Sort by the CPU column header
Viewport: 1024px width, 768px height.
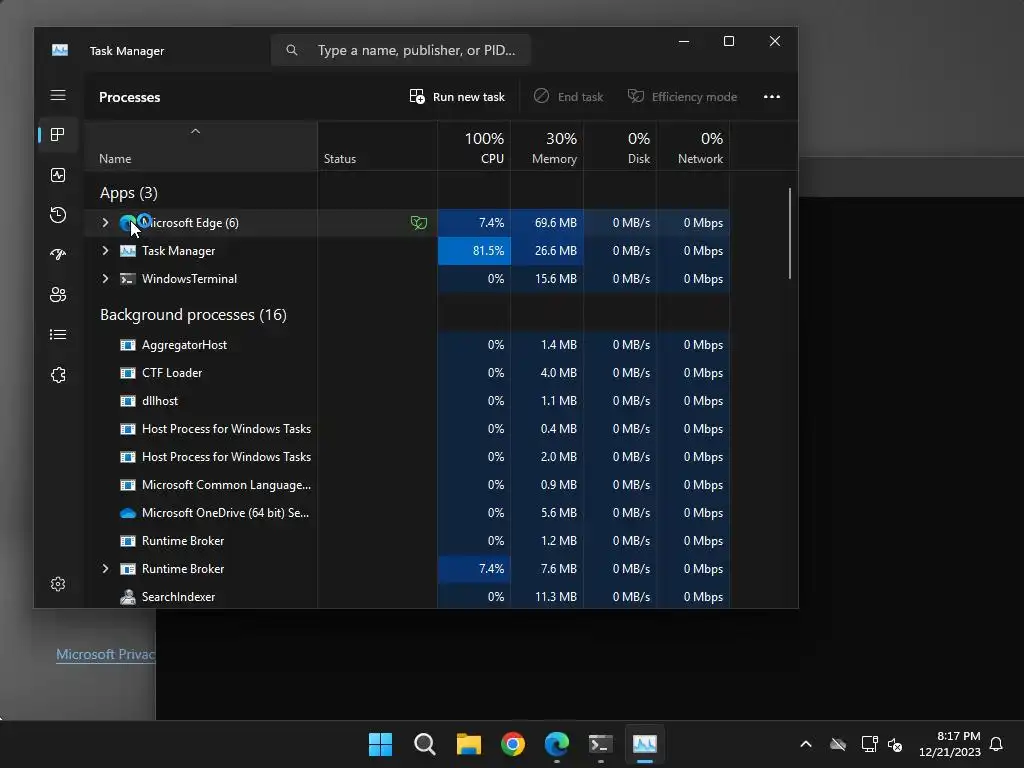point(474,146)
